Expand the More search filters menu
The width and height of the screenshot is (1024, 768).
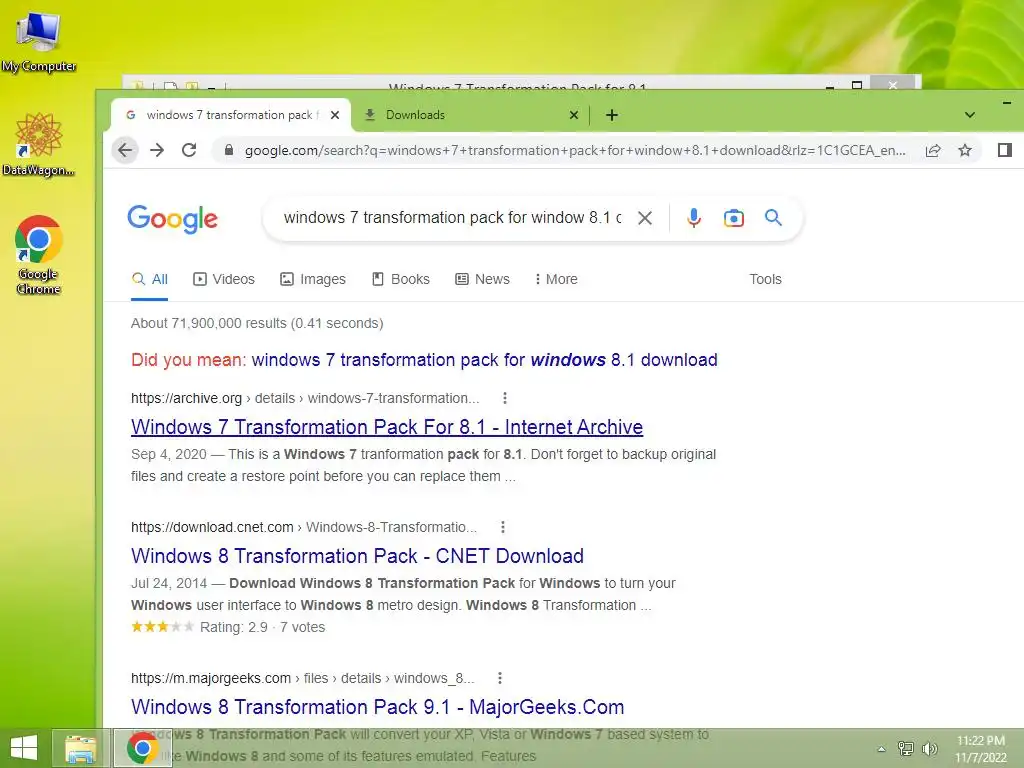pos(556,280)
